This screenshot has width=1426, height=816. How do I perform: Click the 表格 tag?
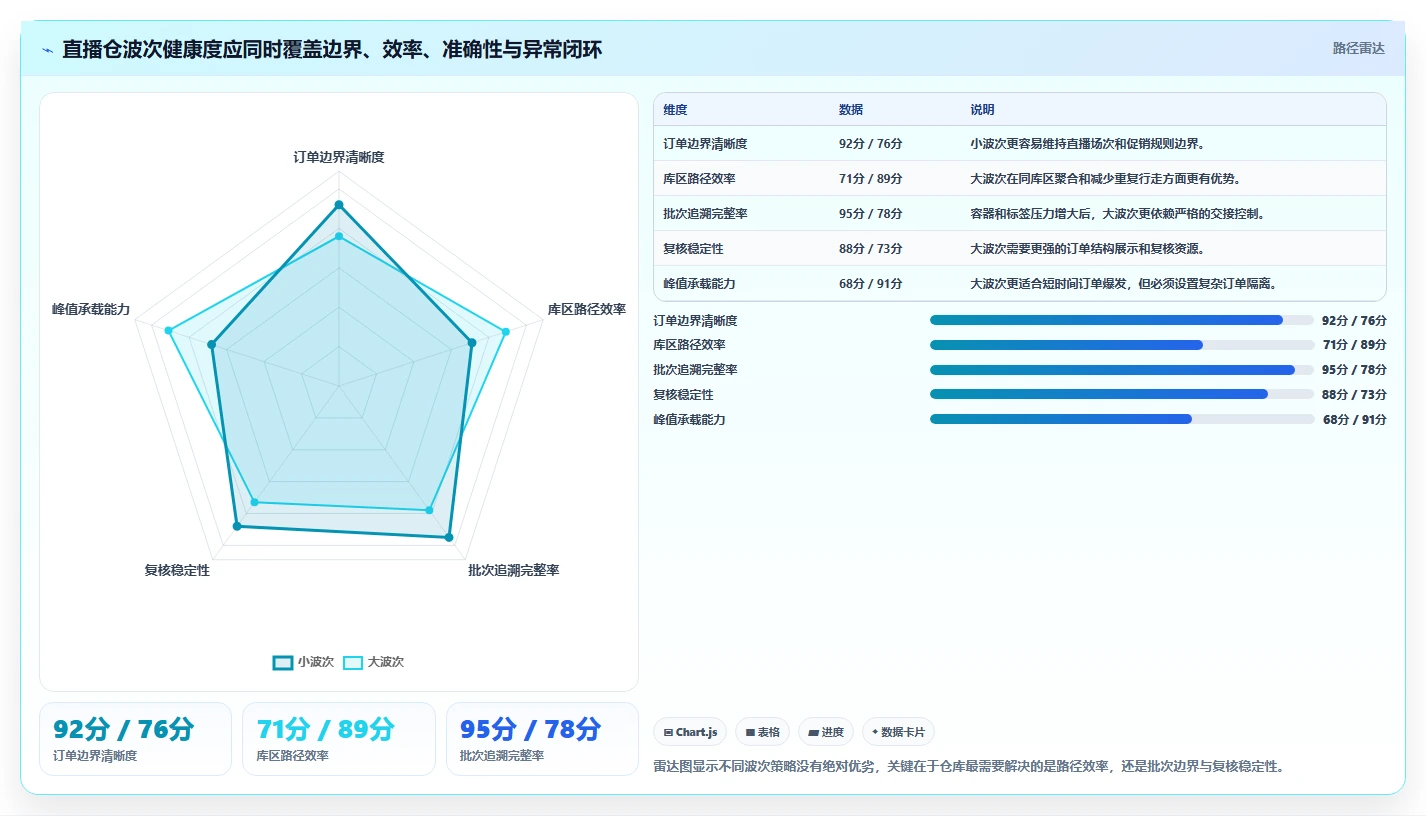[x=762, y=732]
